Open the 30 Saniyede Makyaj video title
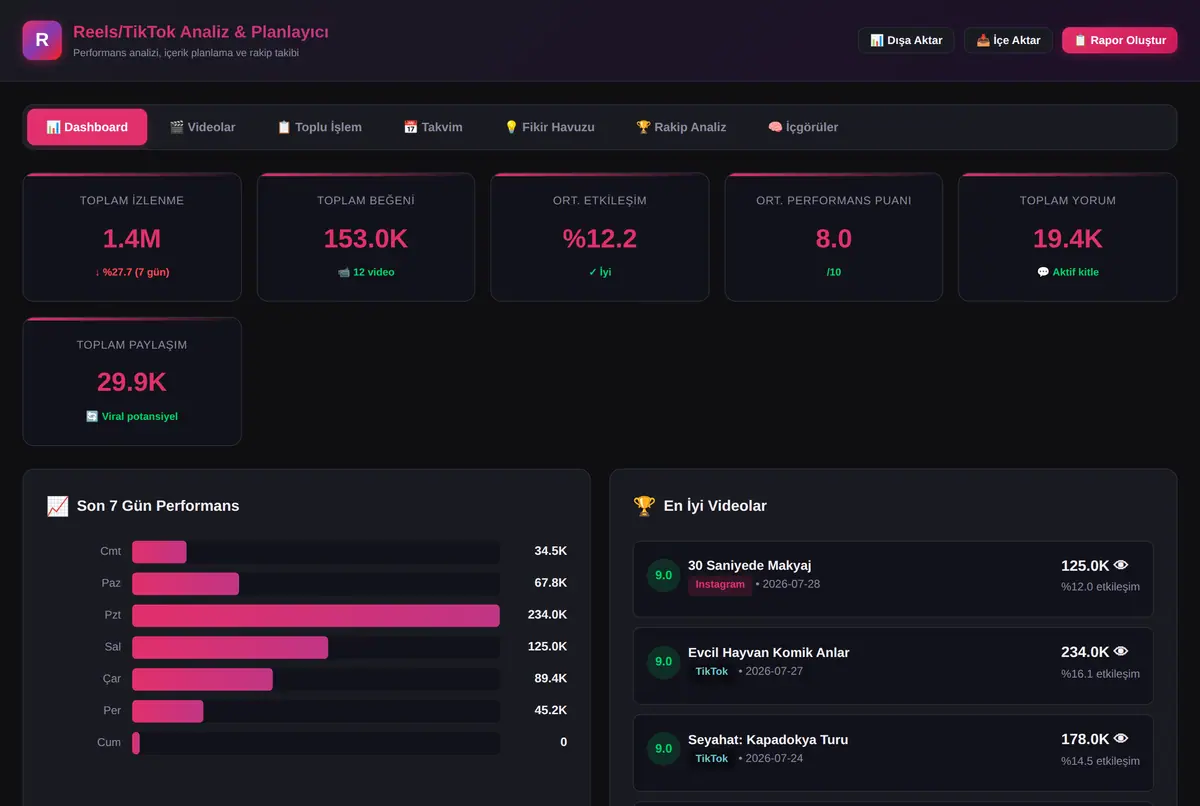The height and width of the screenshot is (806, 1200). tap(750, 566)
